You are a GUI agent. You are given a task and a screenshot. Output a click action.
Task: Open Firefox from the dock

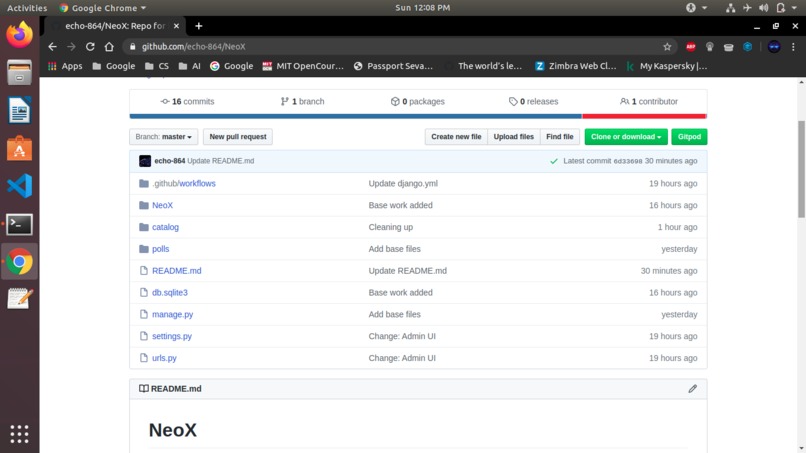tap(20, 34)
